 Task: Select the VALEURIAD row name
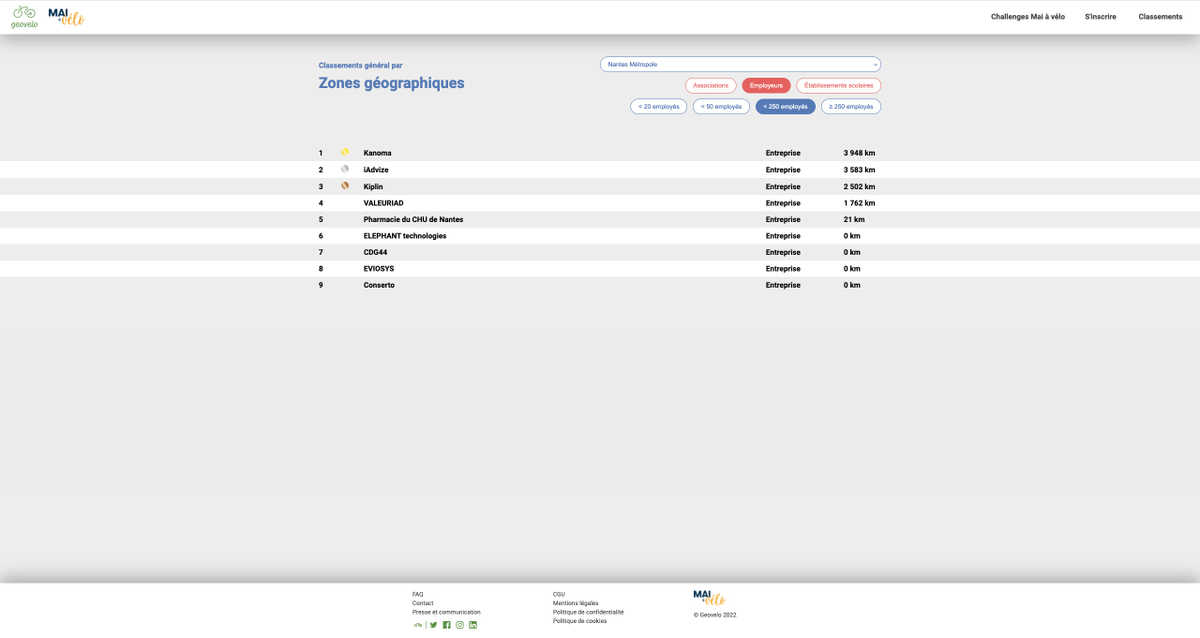click(x=383, y=203)
